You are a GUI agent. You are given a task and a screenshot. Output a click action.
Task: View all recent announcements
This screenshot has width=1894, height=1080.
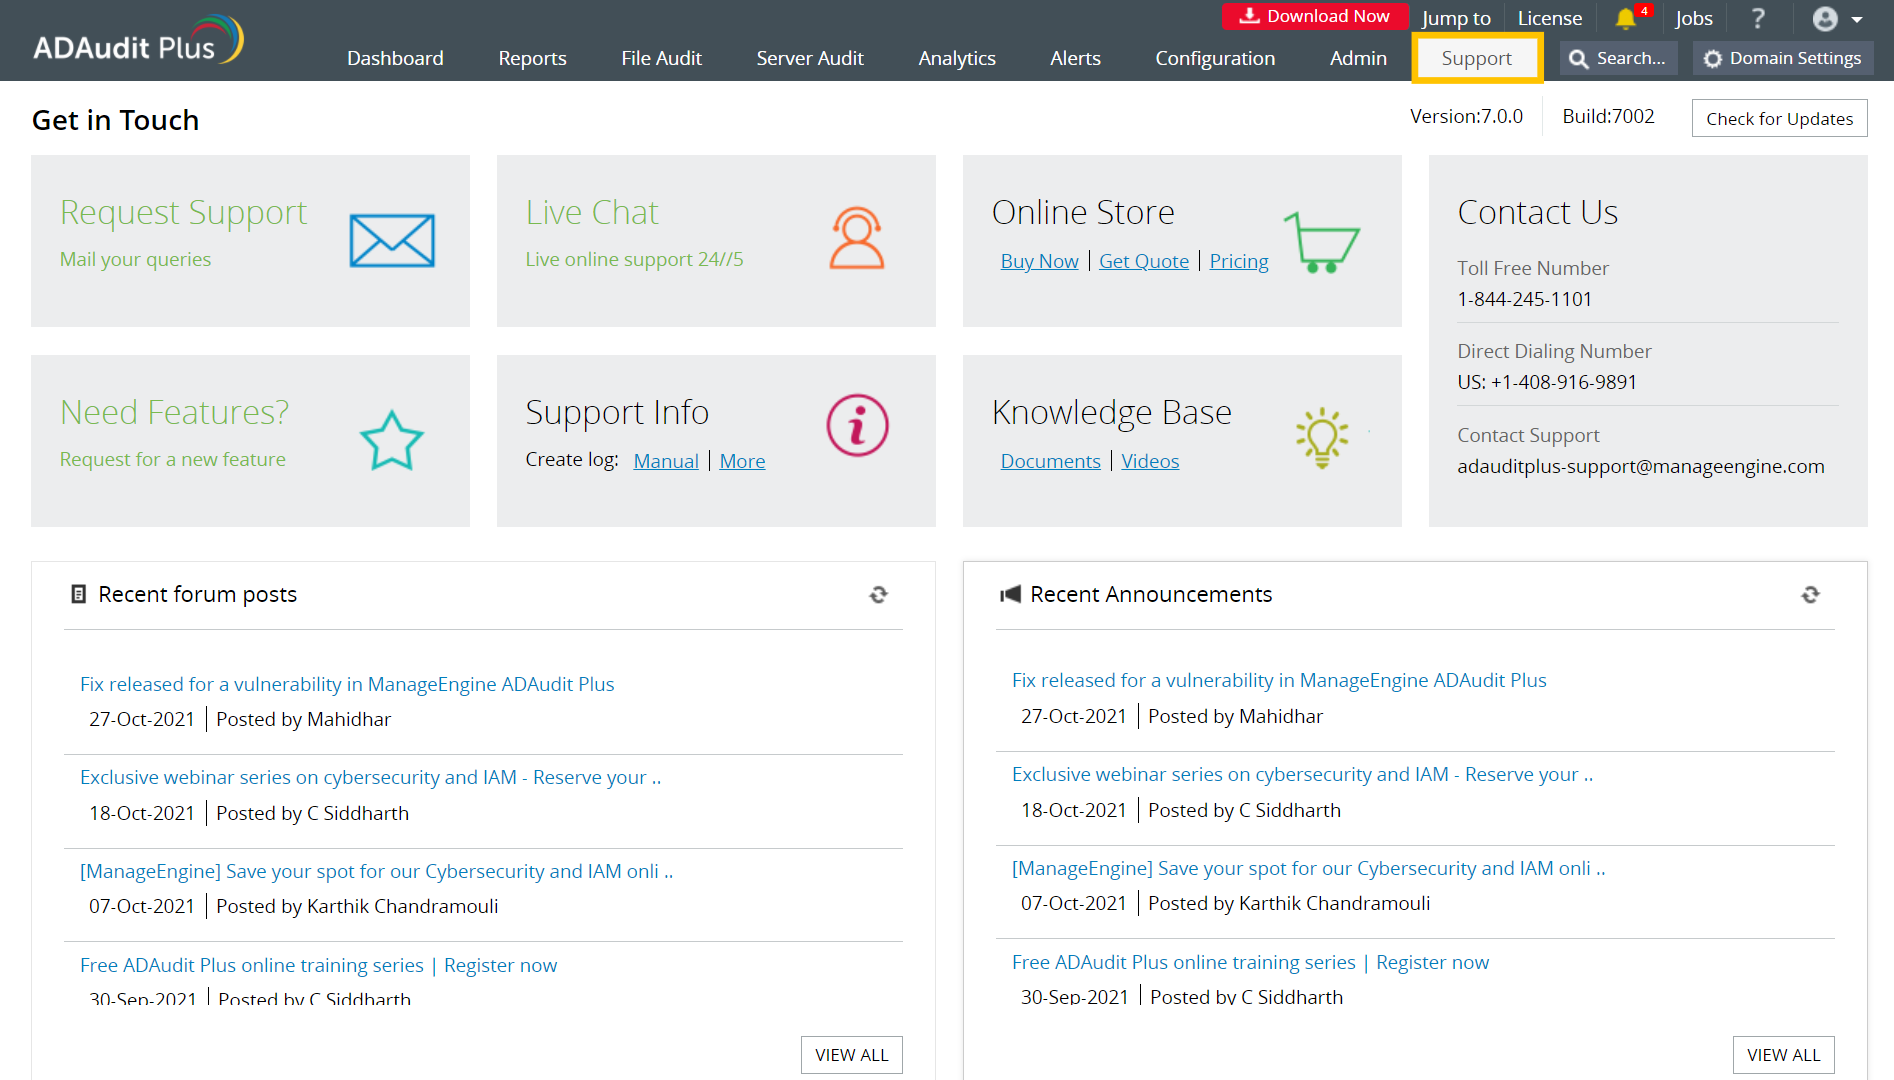pyautogui.click(x=1784, y=1055)
